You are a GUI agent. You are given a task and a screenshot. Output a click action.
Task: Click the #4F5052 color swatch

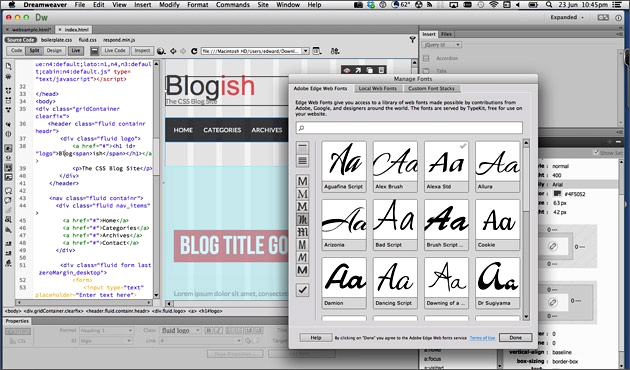pyautogui.click(x=557, y=194)
